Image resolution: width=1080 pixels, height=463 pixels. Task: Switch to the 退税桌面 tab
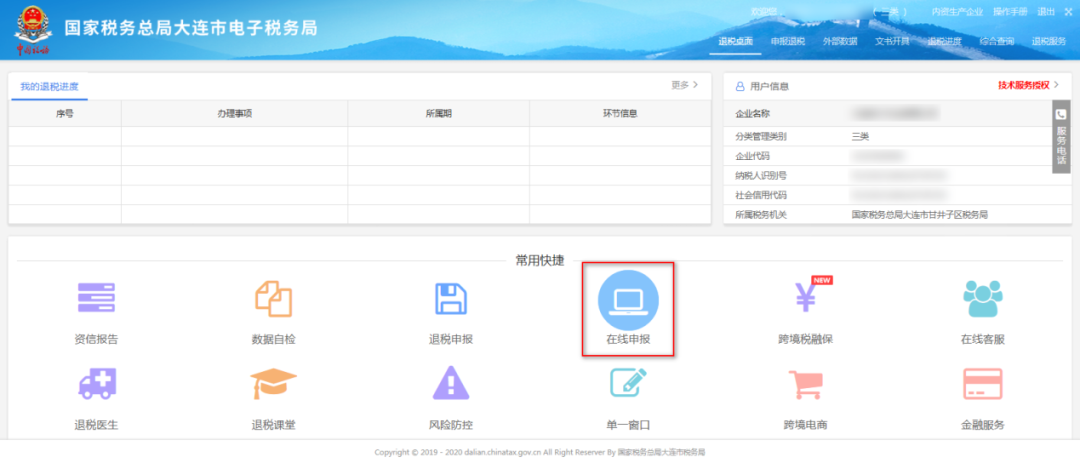click(735, 41)
